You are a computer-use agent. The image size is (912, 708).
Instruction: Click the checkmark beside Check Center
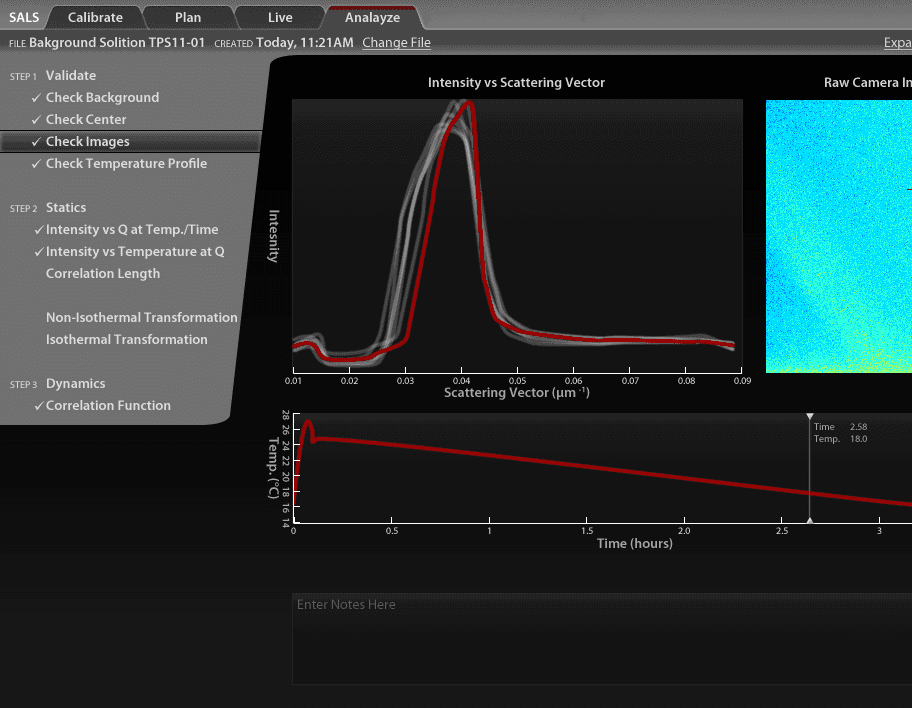pyautogui.click(x=36, y=120)
